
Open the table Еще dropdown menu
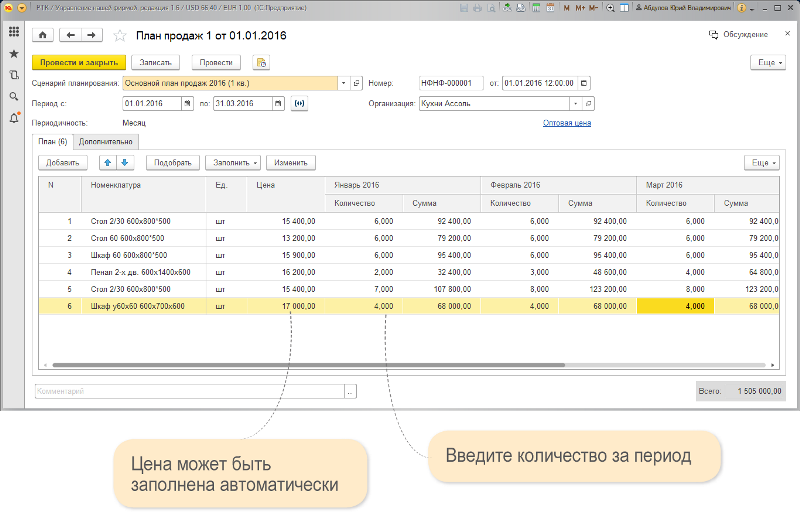click(x=762, y=163)
